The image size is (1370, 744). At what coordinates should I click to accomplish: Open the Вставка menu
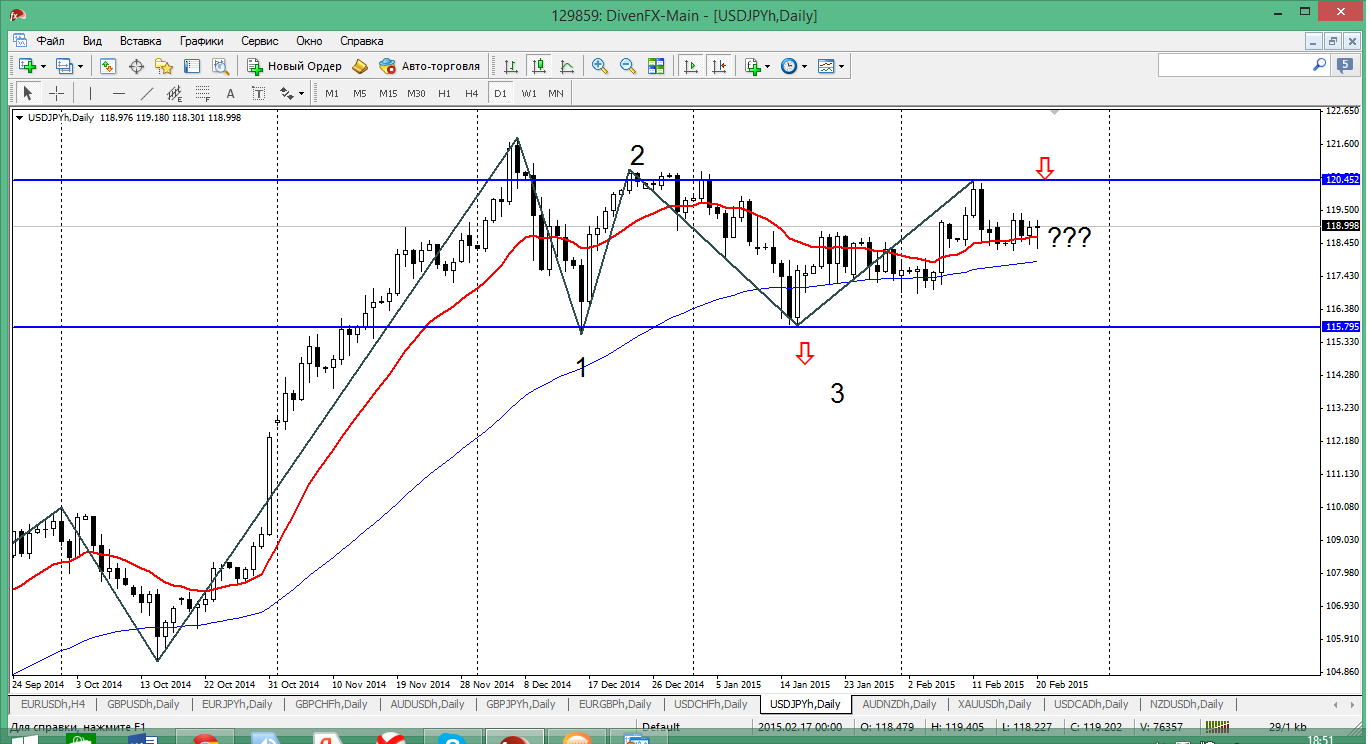140,41
